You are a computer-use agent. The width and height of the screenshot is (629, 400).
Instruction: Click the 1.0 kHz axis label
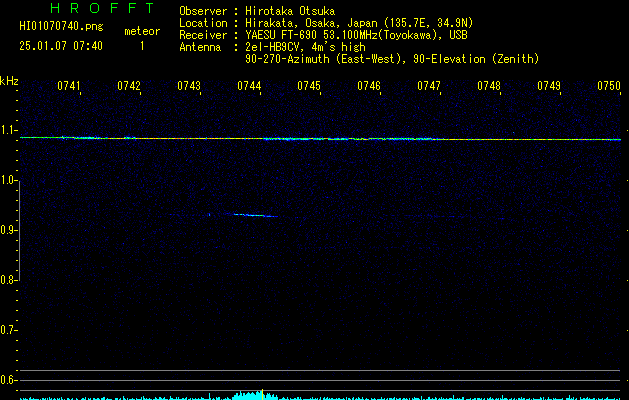tap(9, 180)
